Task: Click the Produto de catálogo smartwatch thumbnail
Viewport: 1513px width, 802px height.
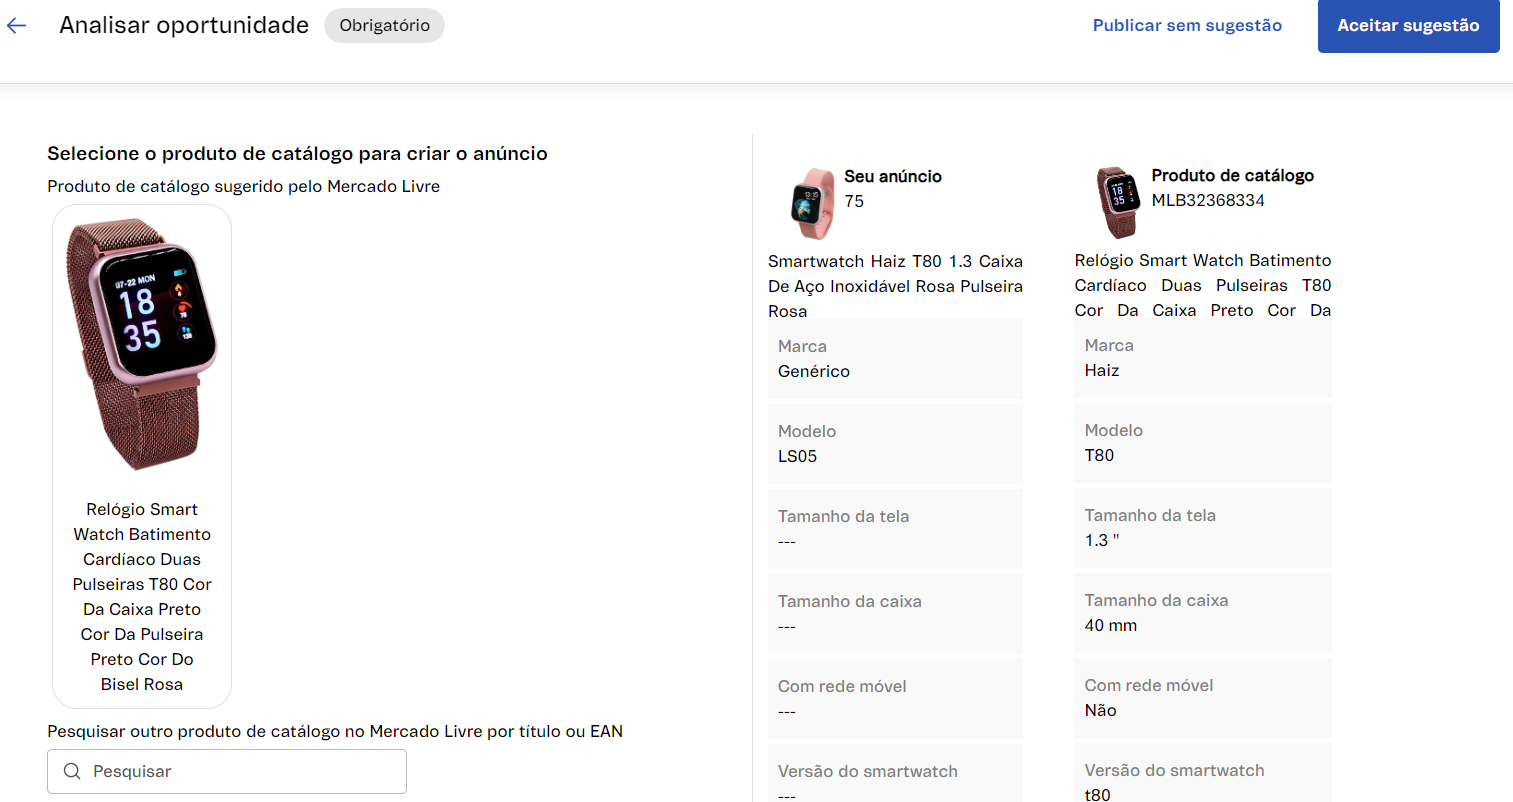Action: [x=1118, y=202]
